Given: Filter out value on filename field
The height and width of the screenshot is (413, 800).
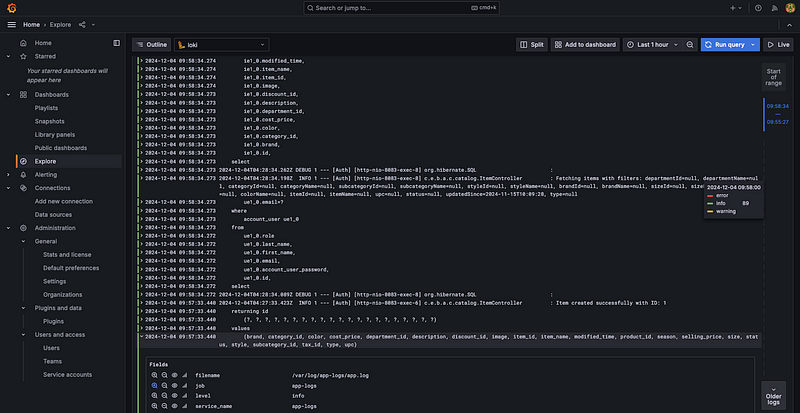Looking at the screenshot, I should pyautogui.click(x=164, y=375).
